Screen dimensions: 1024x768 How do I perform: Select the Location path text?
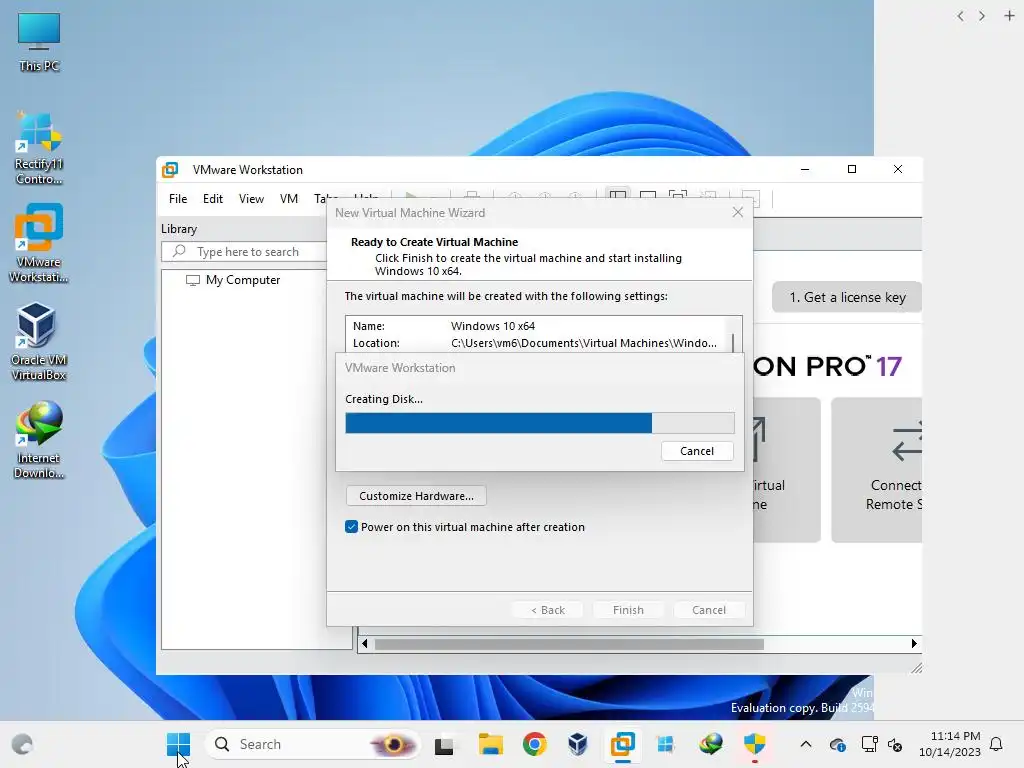pyautogui.click(x=584, y=343)
